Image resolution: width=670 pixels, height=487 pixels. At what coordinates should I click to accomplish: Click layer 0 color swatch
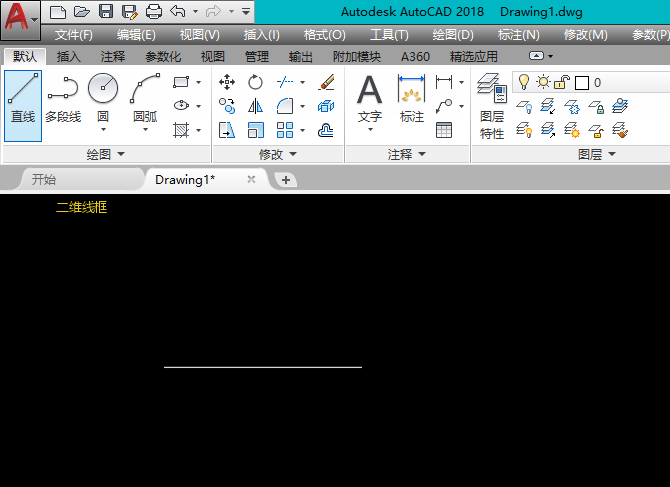tap(582, 82)
